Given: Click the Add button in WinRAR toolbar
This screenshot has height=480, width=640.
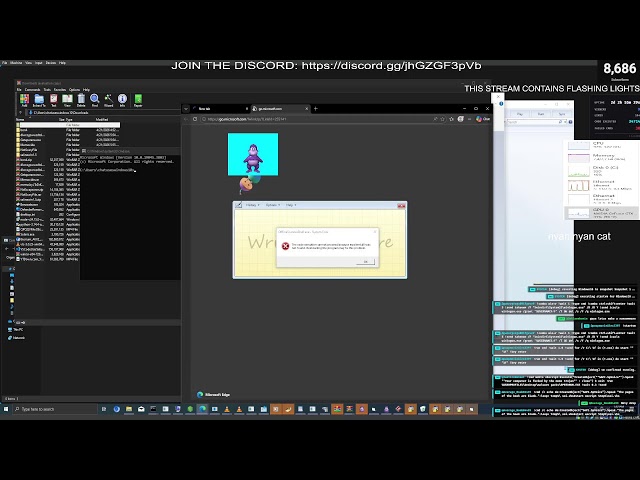Looking at the screenshot, I should [24, 100].
